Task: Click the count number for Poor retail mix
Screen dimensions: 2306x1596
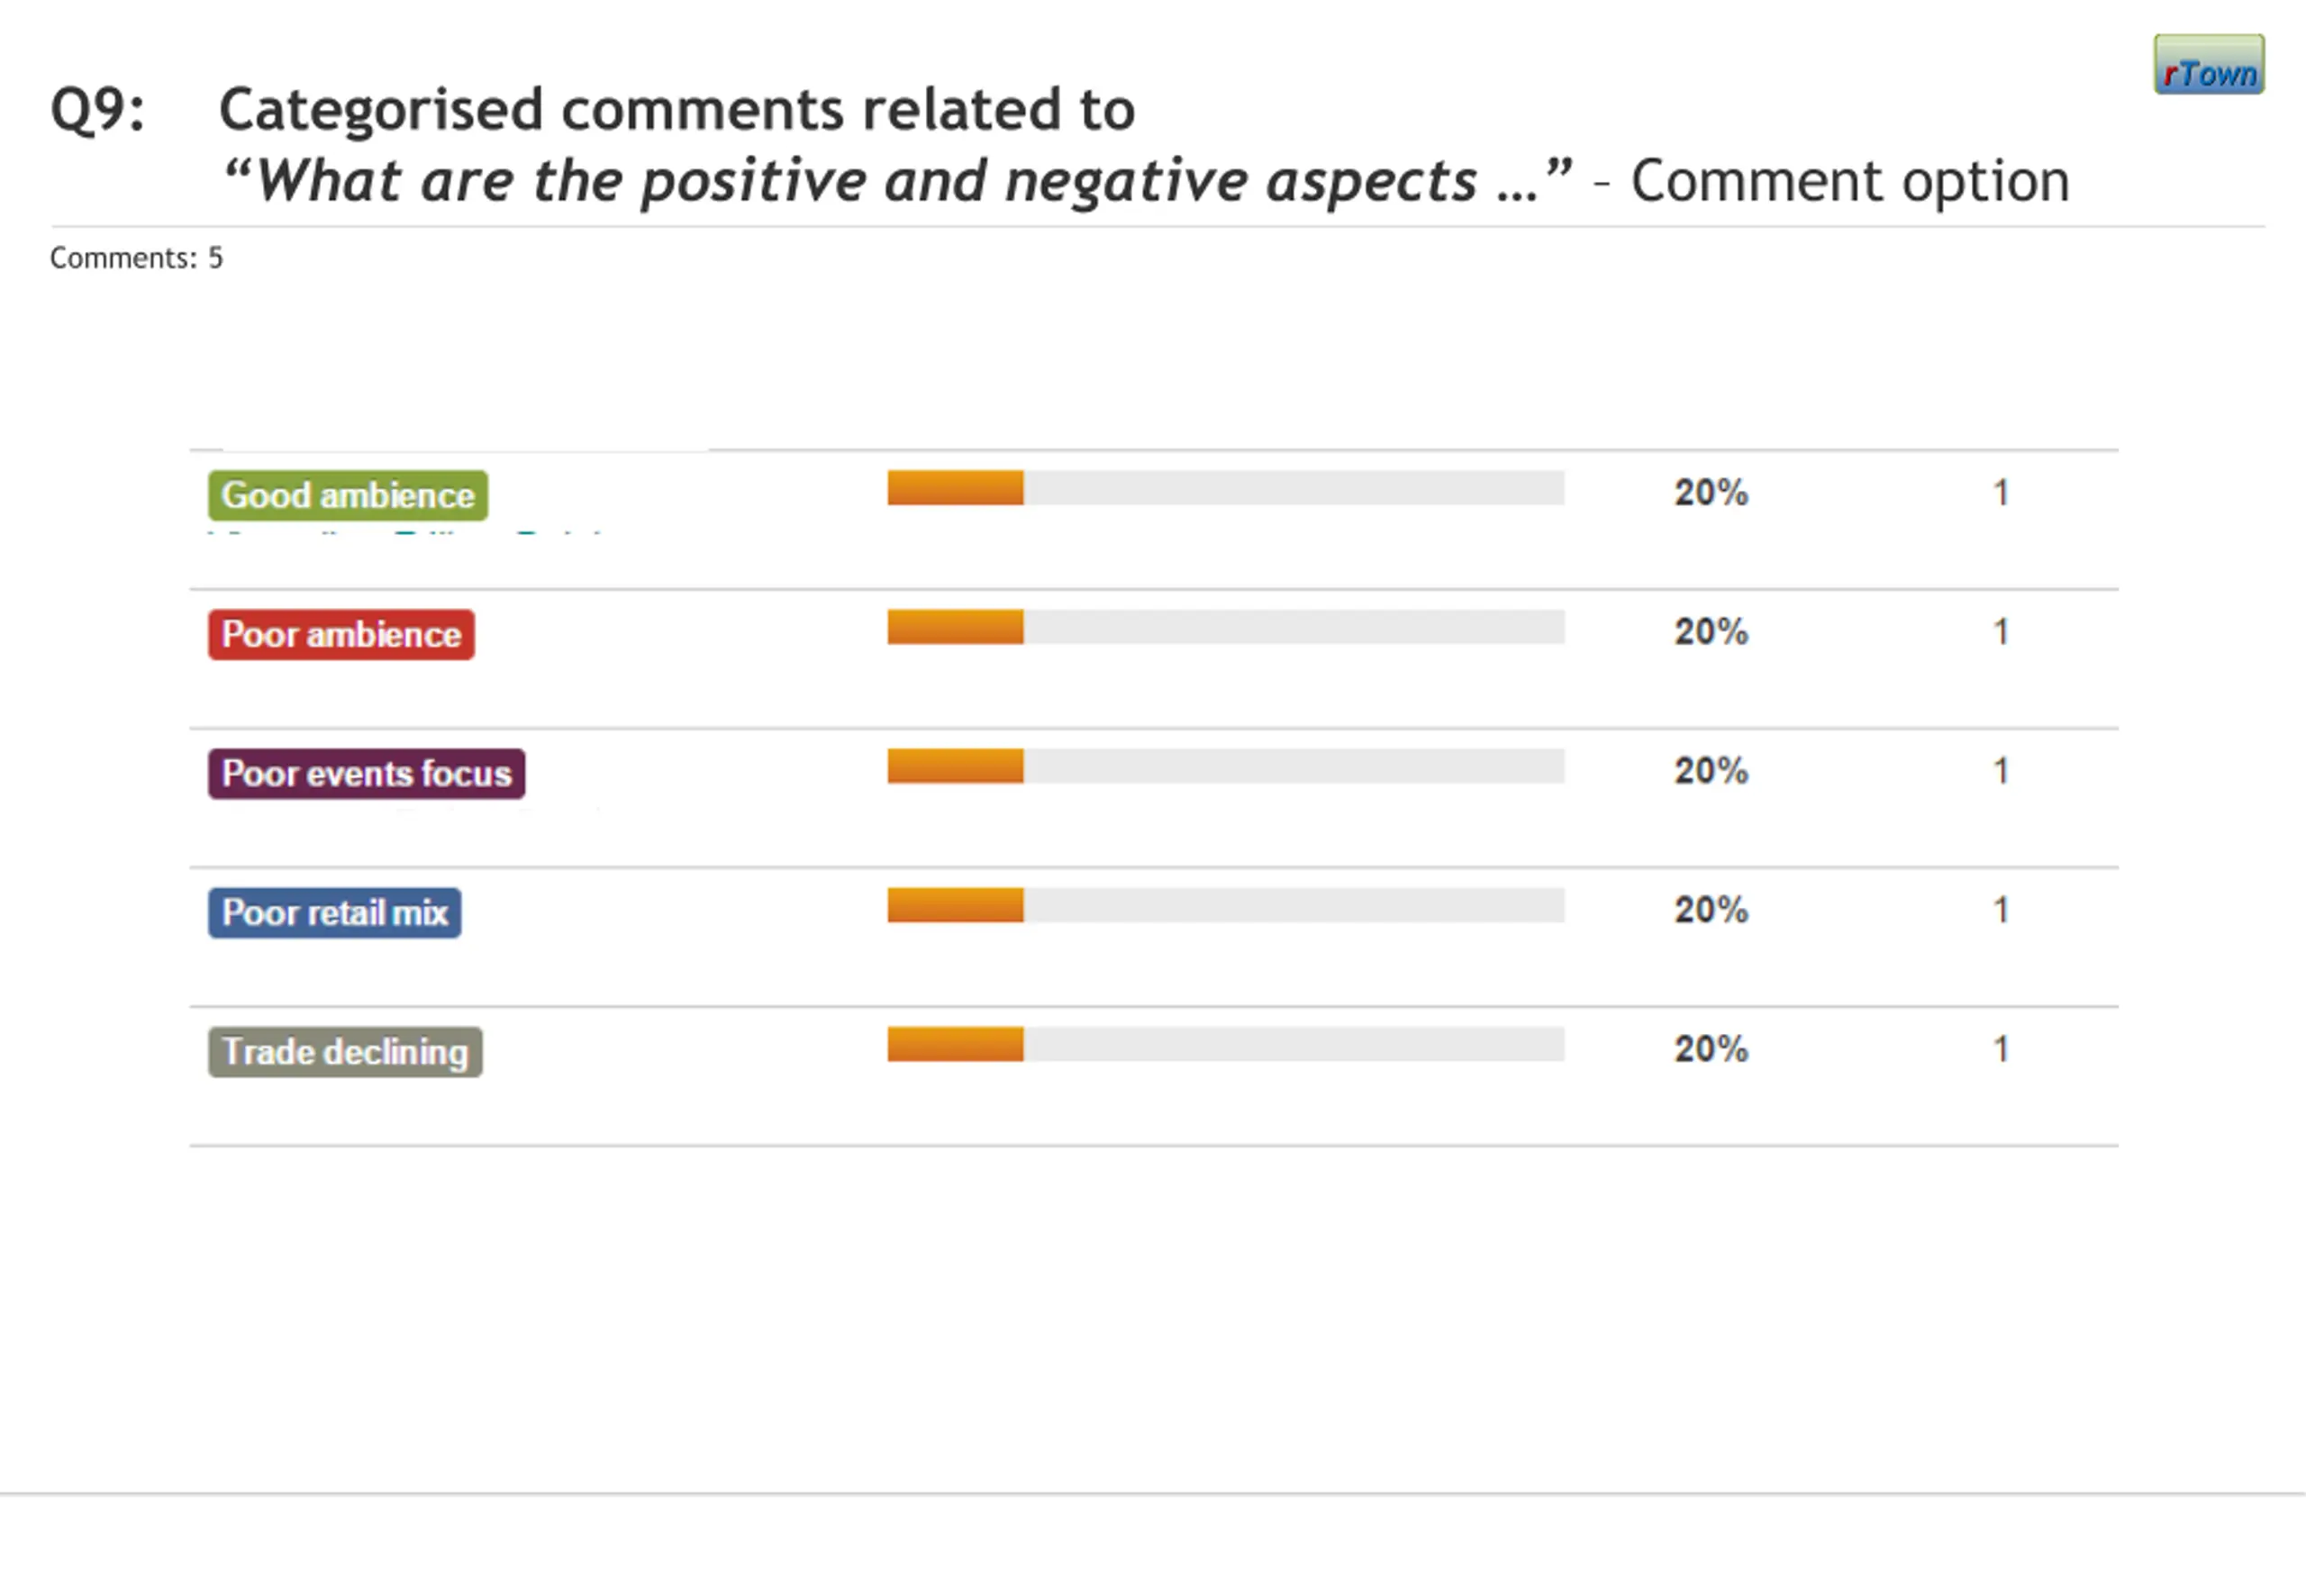Action: coord(2000,910)
